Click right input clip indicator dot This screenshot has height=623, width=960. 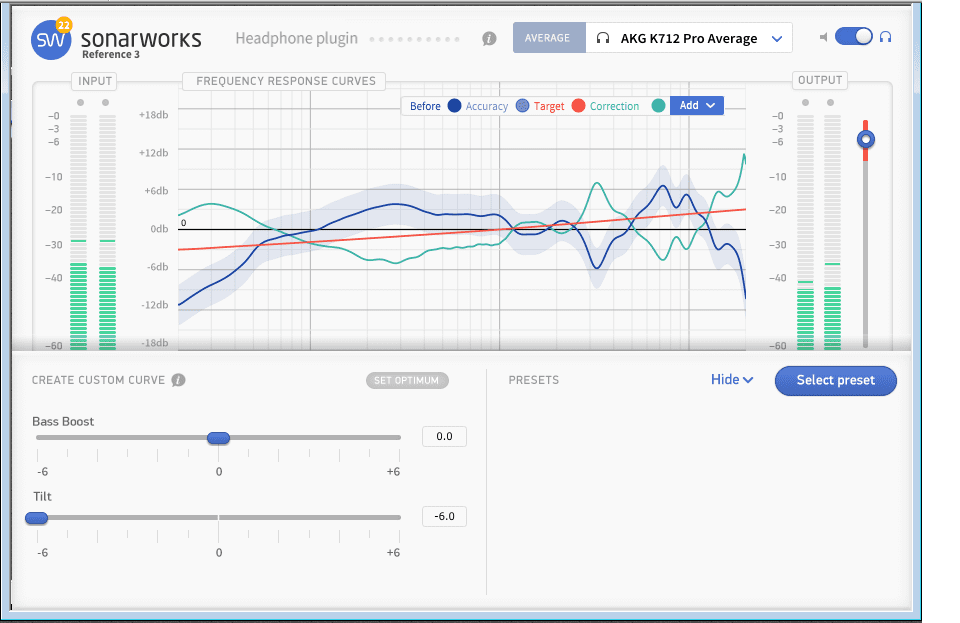[105, 103]
